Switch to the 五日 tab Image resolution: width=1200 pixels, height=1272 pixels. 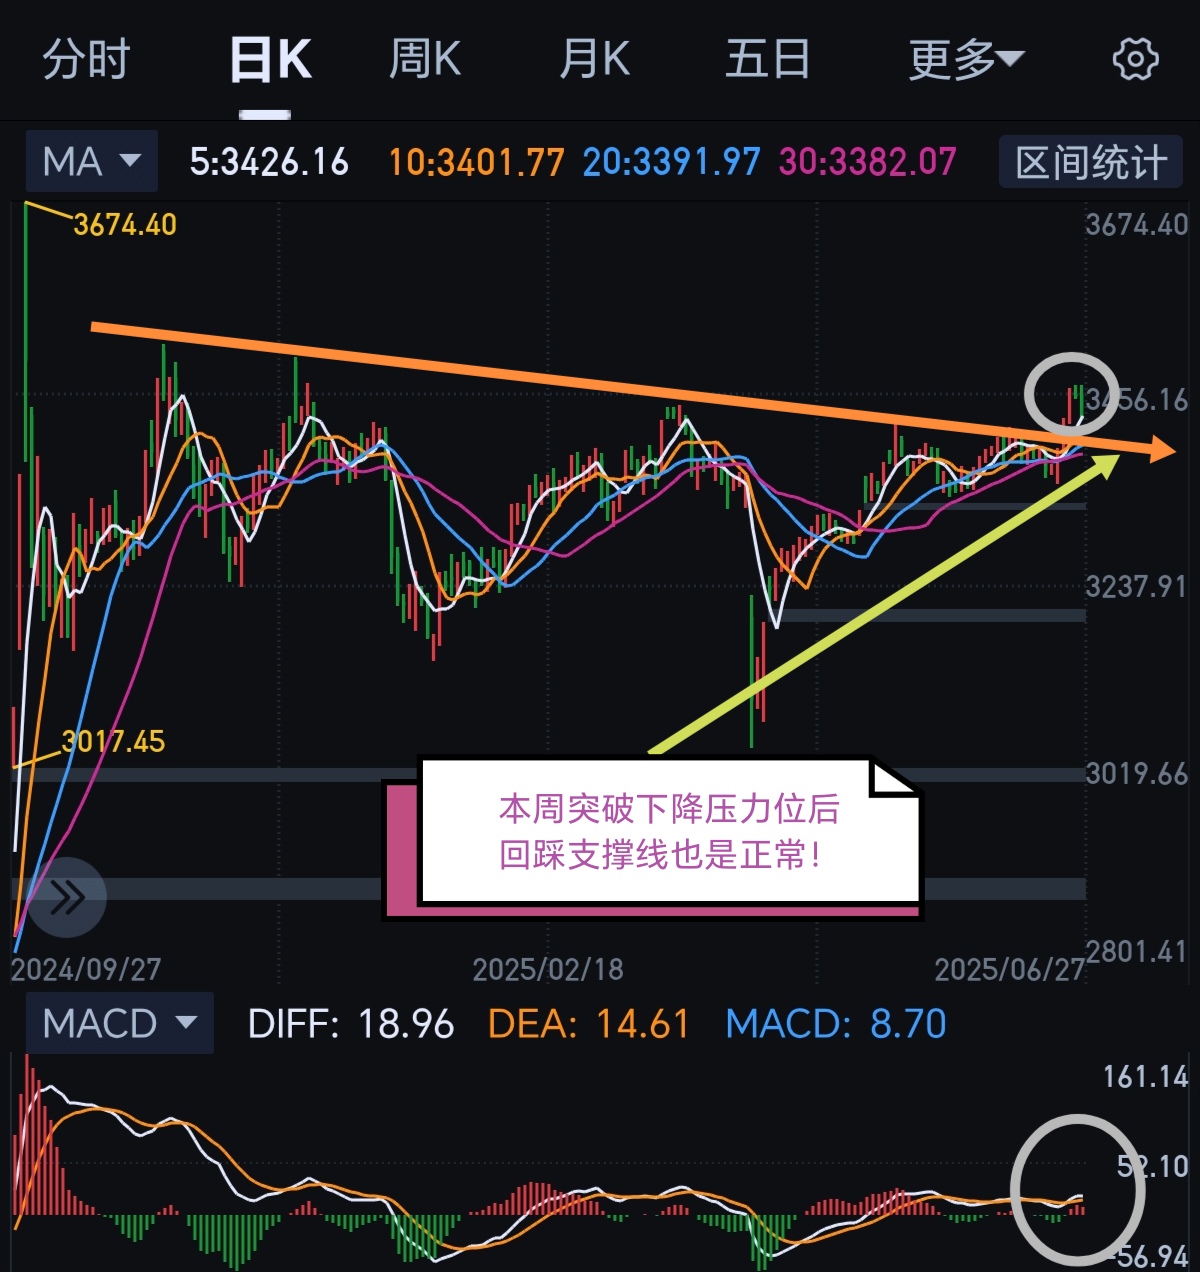[x=768, y=60]
